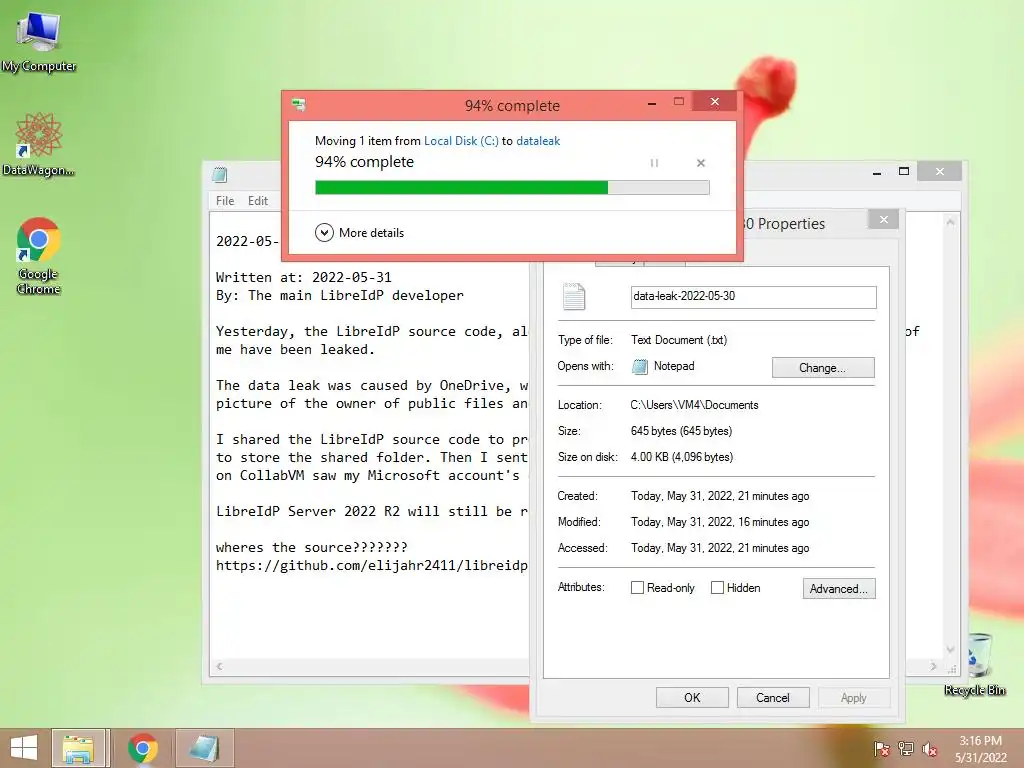
Task: Click the 'LibreIdP Server 2022 R2' line
Action: coord(372,511)
